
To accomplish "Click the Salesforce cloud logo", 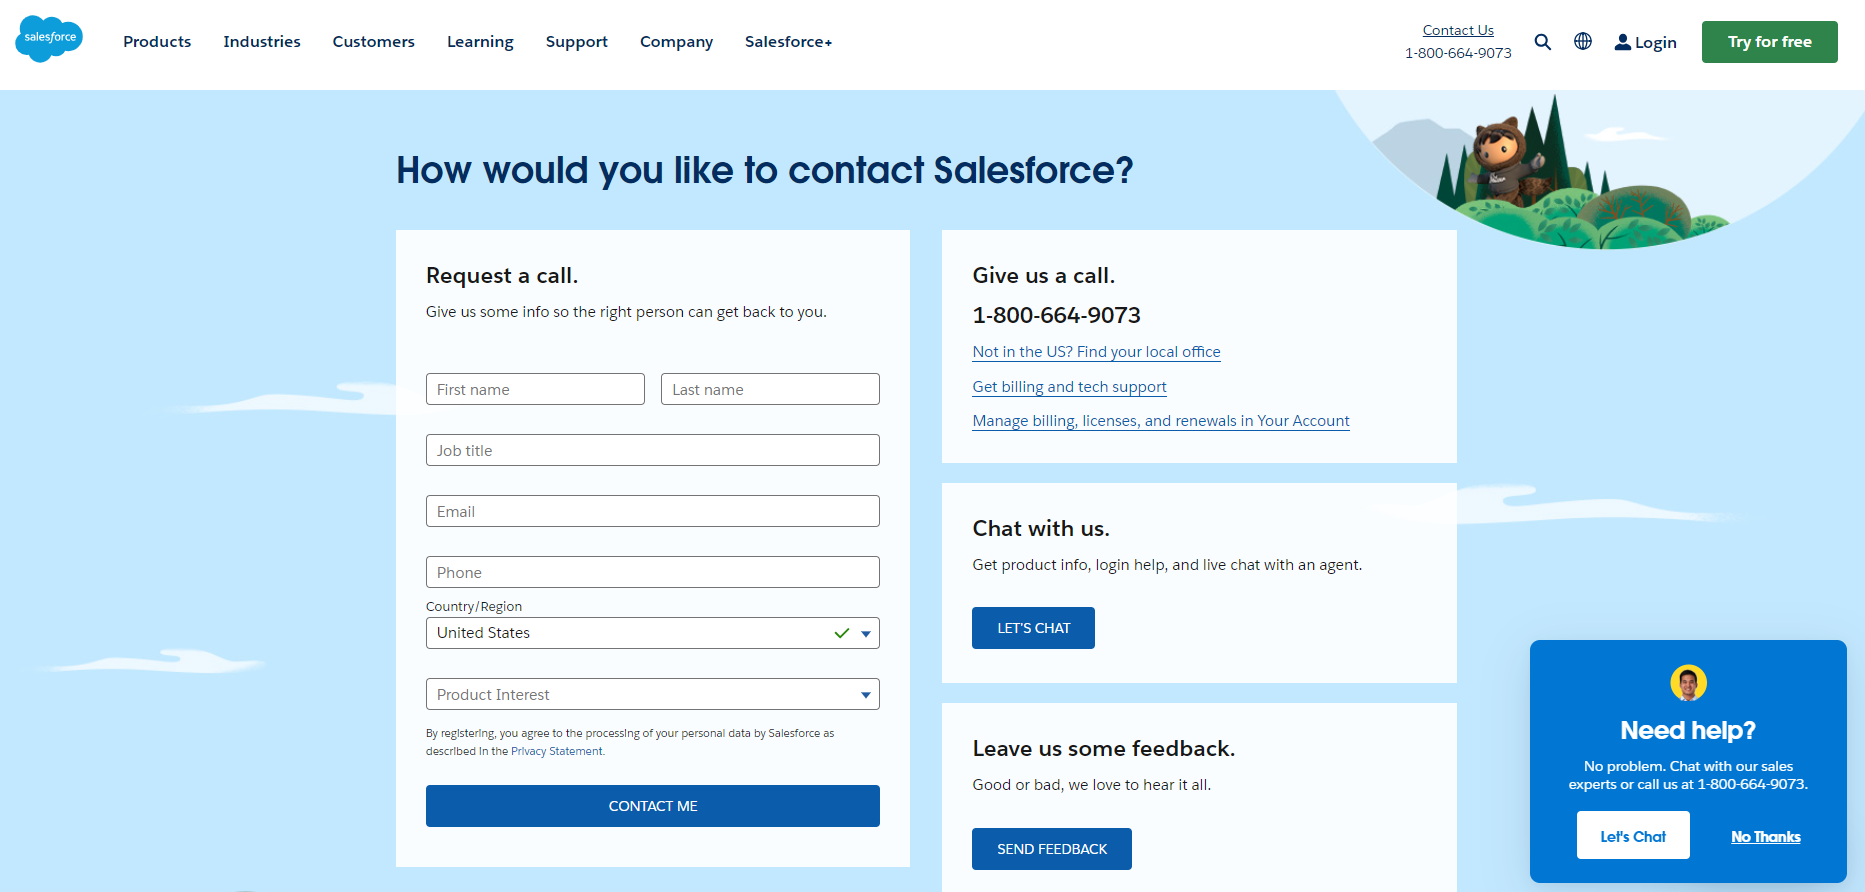I will (49, 39).
